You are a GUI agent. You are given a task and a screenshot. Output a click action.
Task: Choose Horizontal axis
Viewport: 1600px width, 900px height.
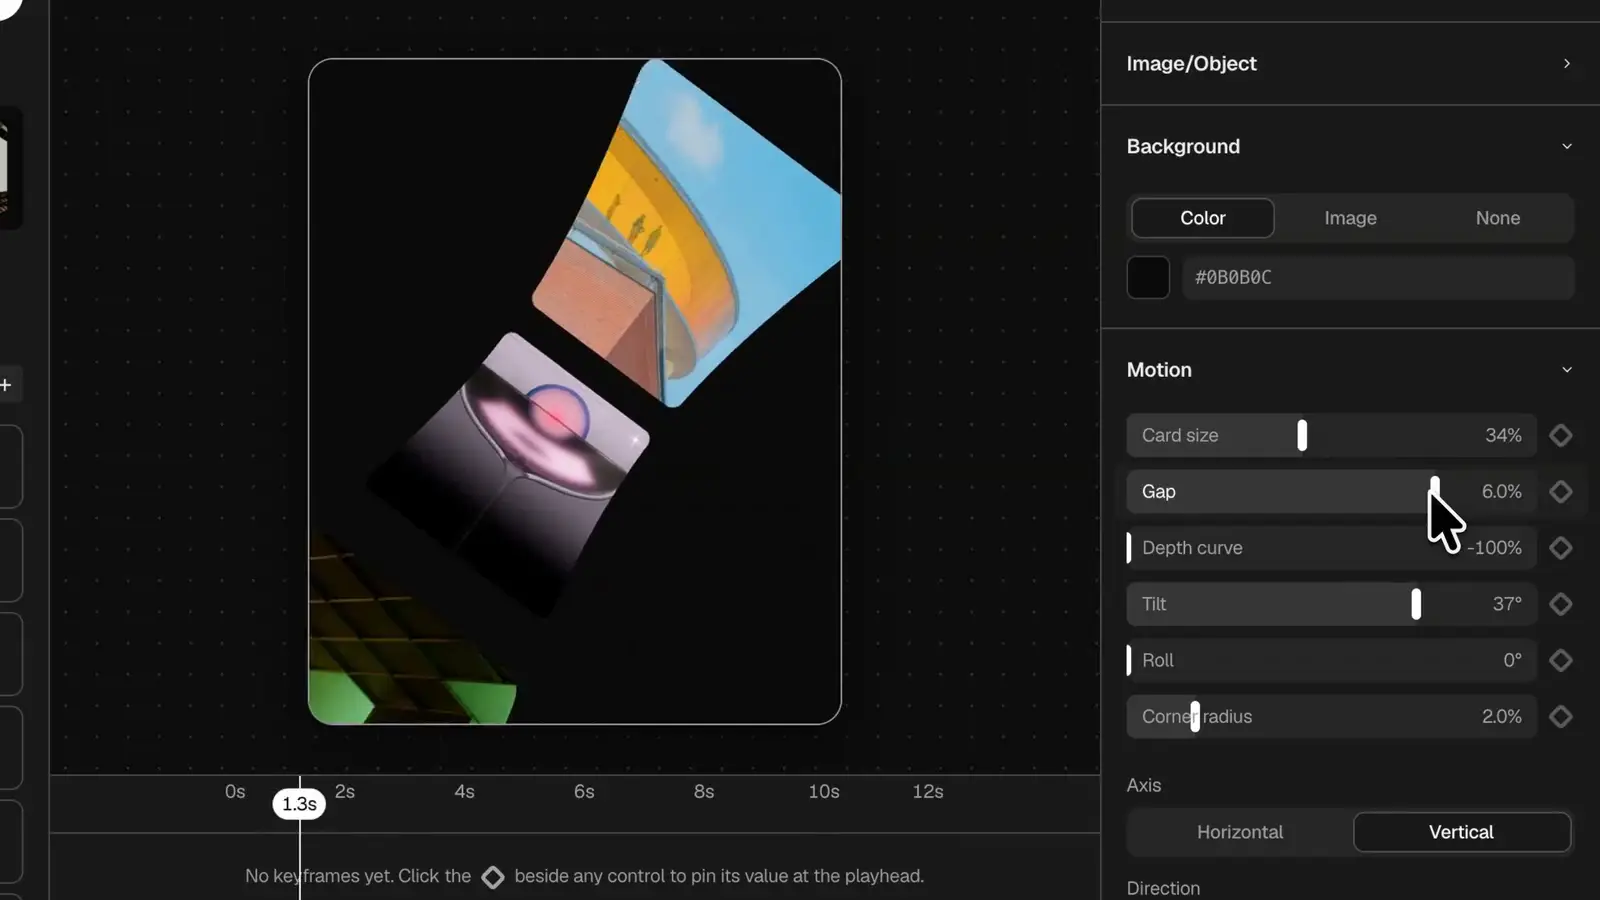pyautogui.click(x=1239, y=832)
